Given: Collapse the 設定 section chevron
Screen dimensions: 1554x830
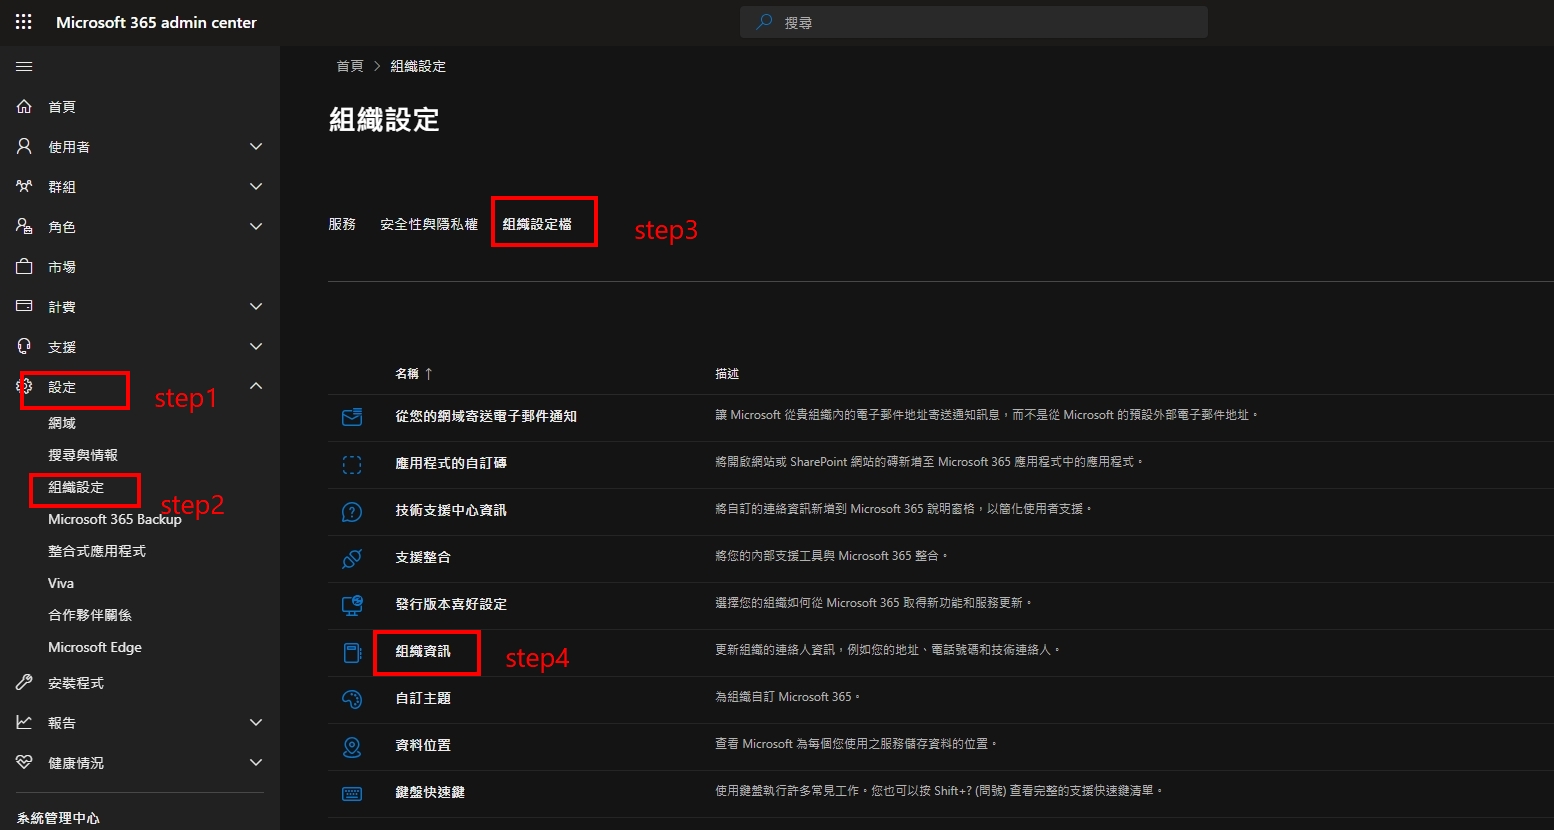Looking at the screenshot, I should (x=256, y=386).
